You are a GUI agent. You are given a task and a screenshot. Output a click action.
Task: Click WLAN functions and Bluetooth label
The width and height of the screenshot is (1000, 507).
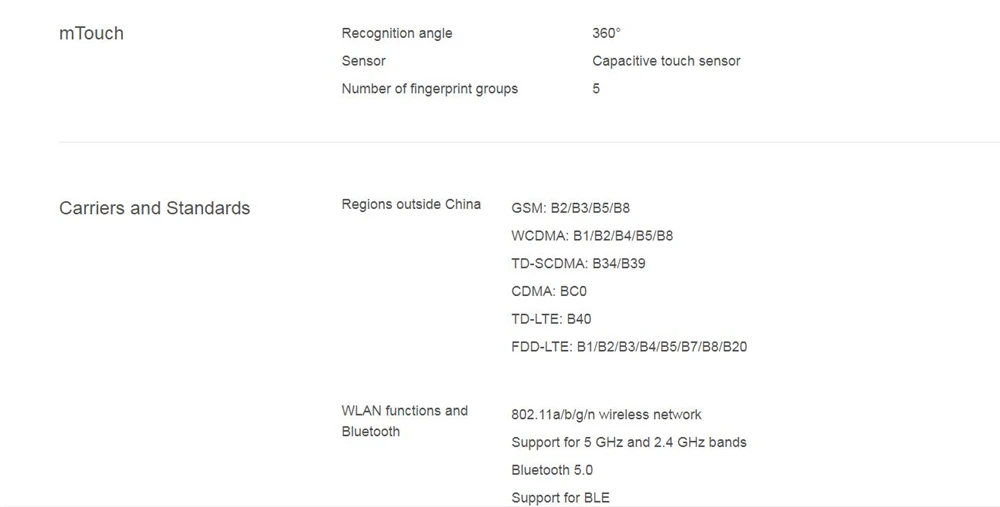pyautogui.click(x=405, y=421)
